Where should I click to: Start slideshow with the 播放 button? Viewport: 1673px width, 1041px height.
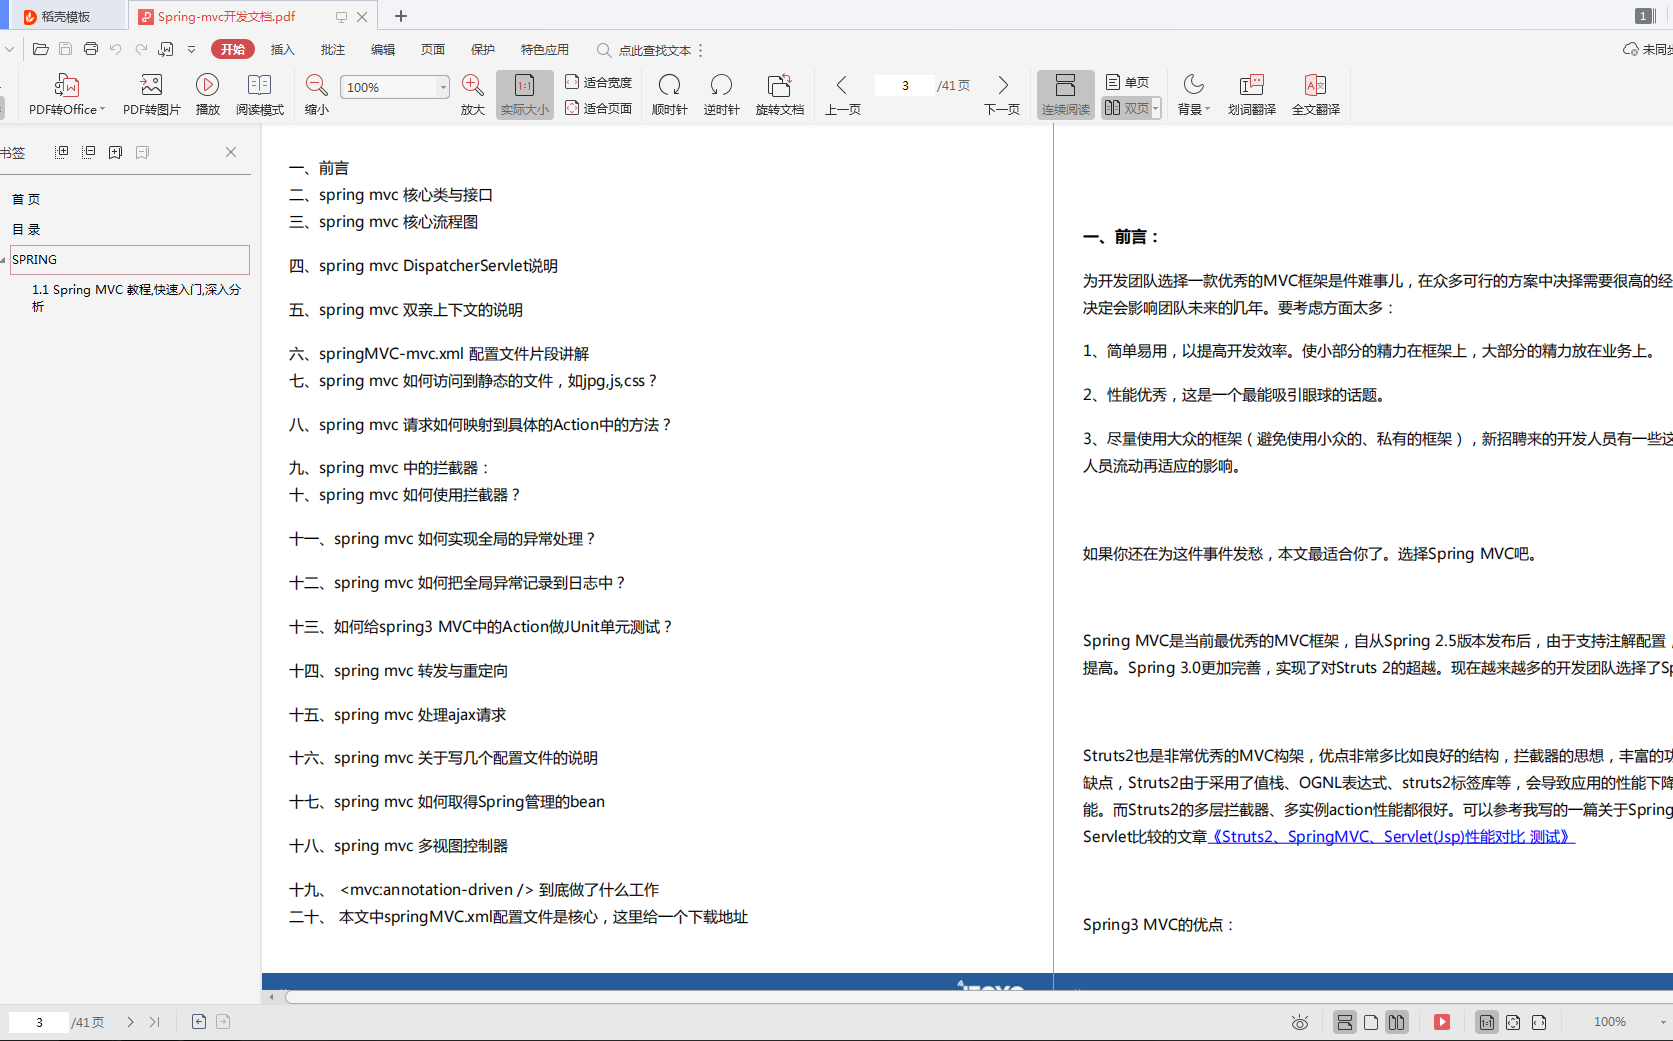207,95
